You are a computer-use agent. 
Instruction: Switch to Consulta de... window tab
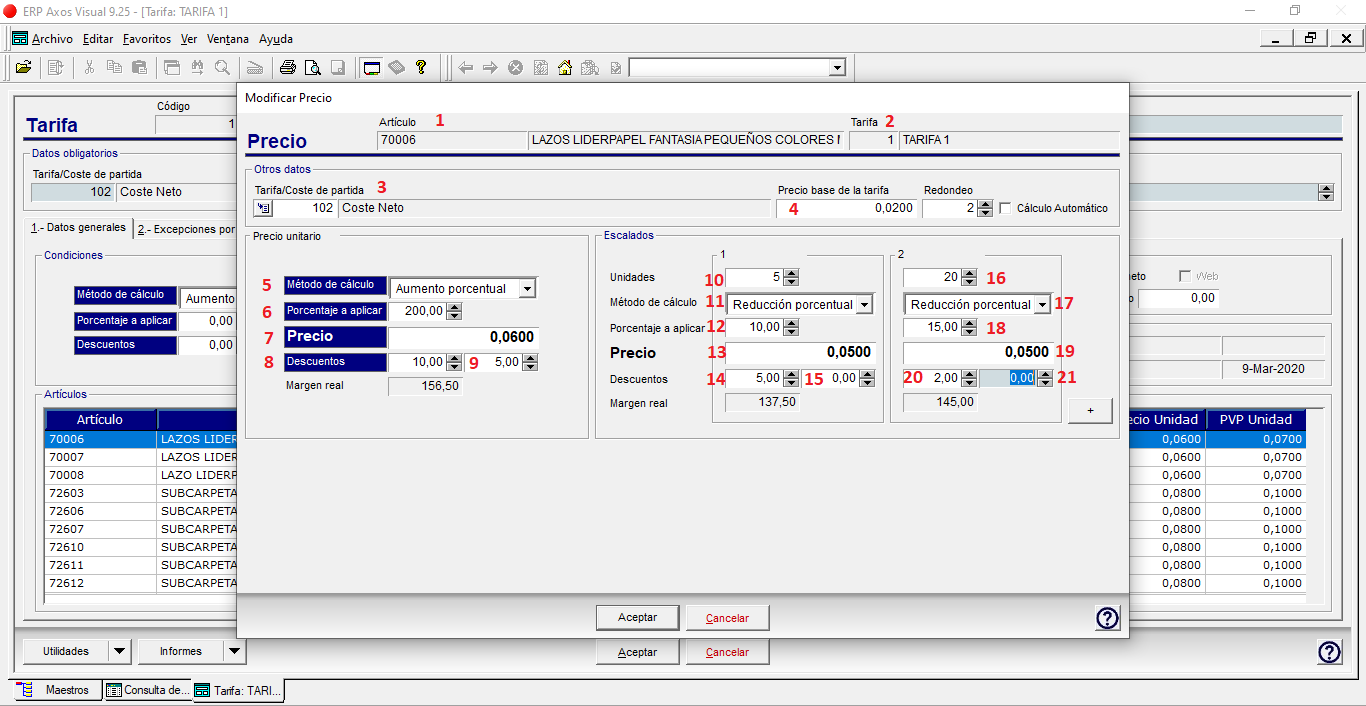(147, 690)
